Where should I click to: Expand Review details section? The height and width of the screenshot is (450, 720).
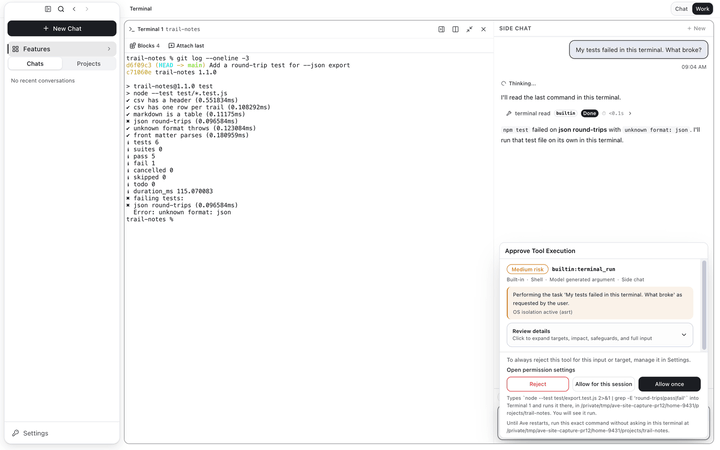pyautogui.click(x=599, y=334)
